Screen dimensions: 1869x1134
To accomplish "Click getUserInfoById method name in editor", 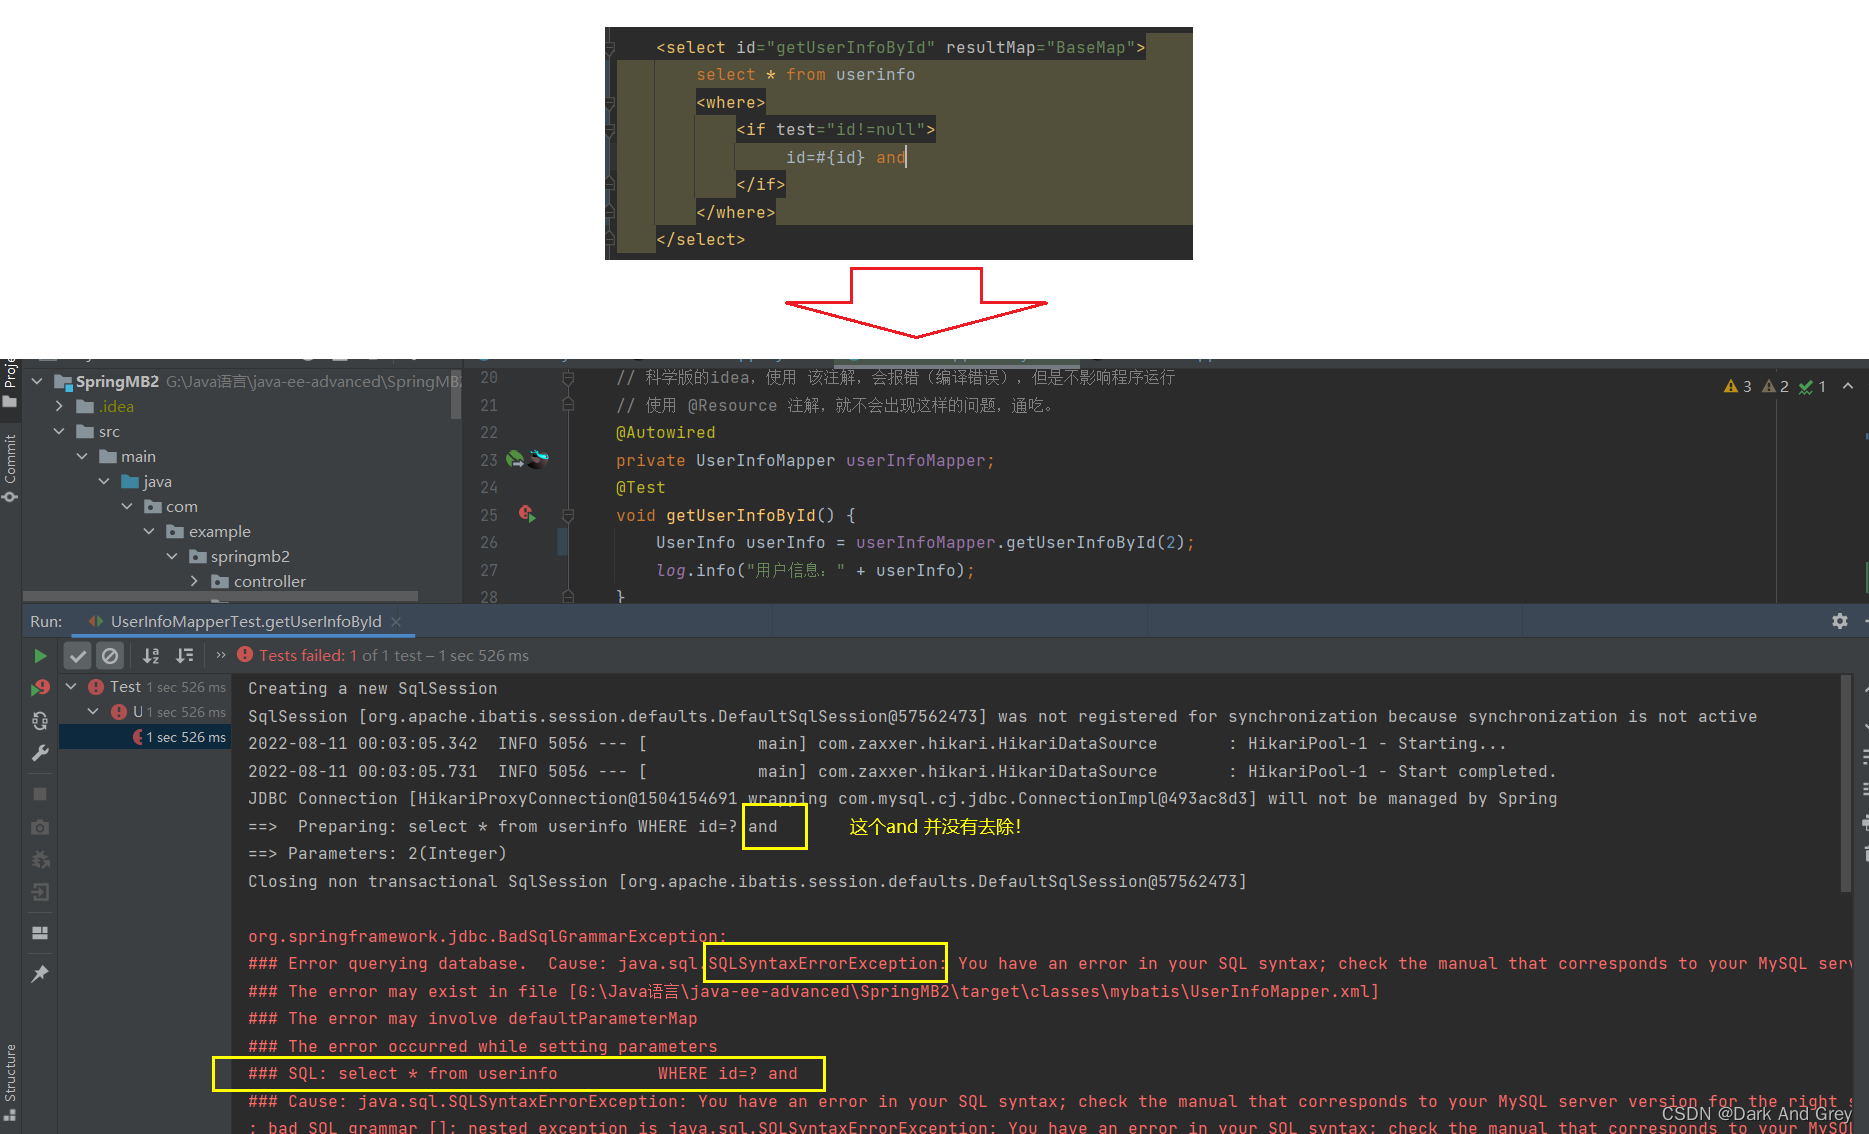I will tap(741, 515).
